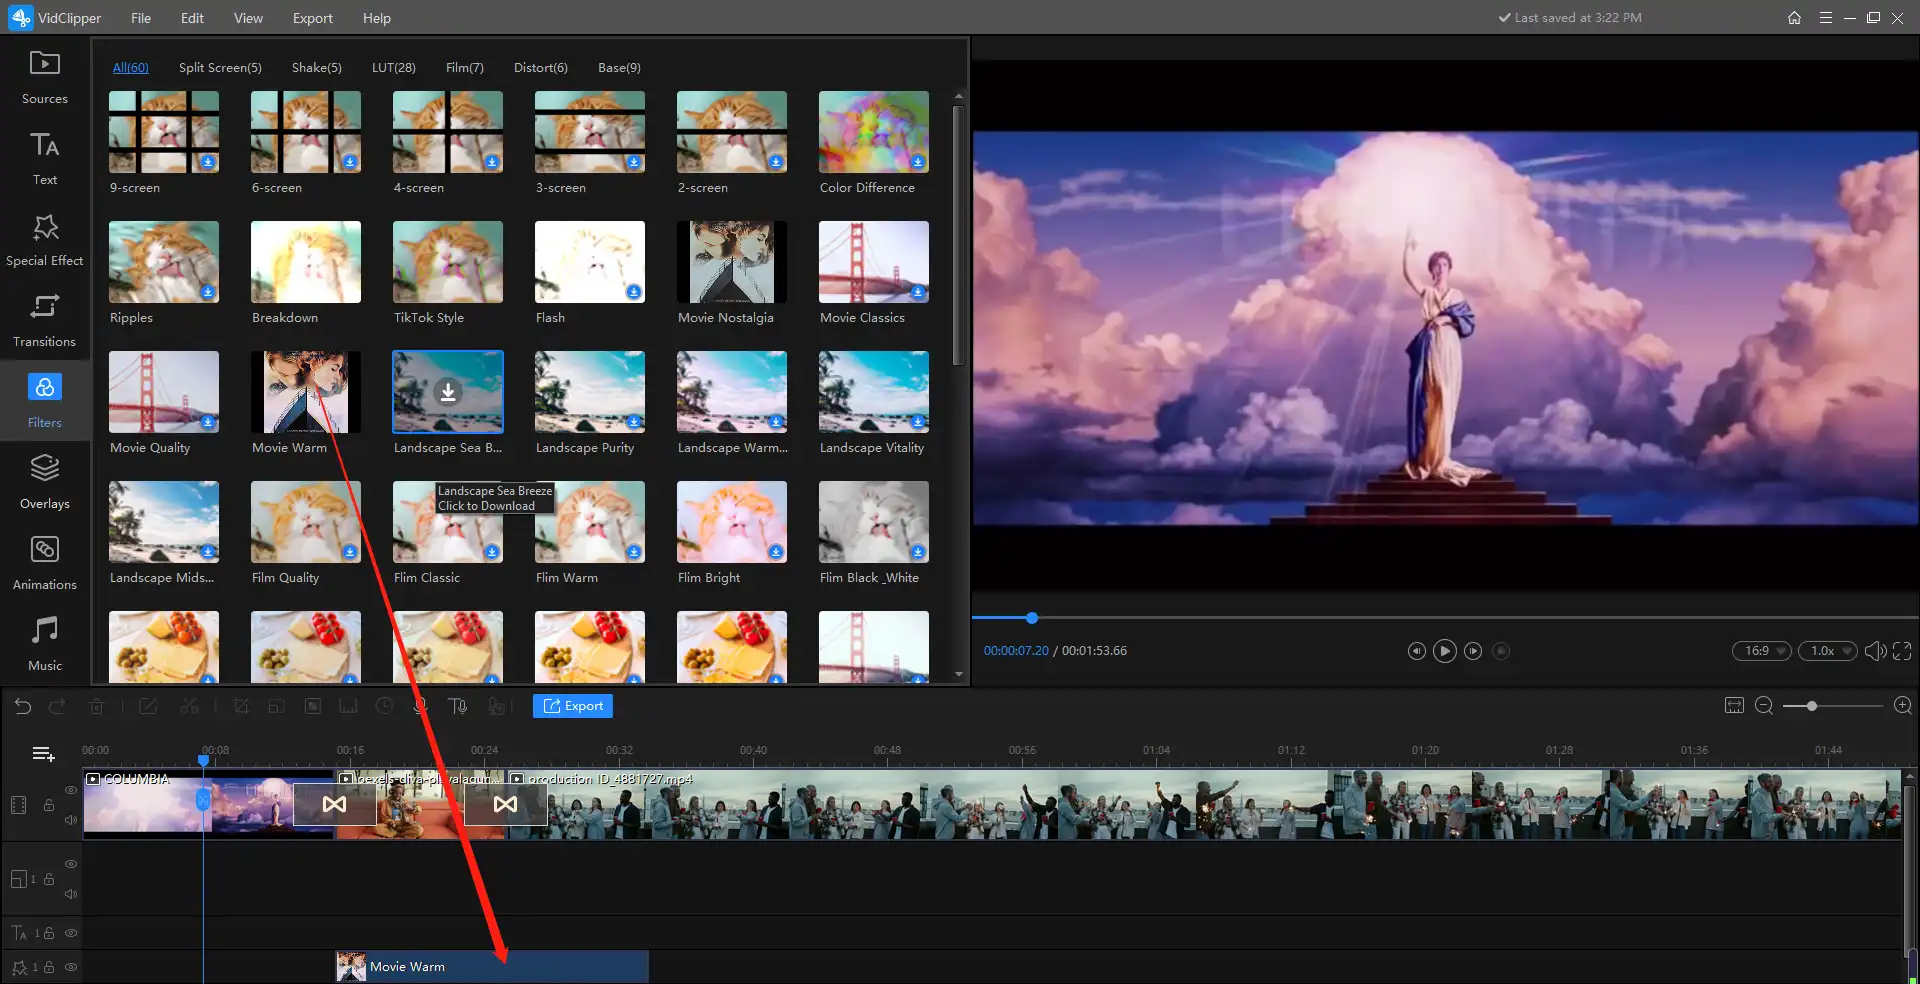The height and width of the screenshot is (984, 1920).
Task: Click the timeline playhead marker
Action: click(203, 761)
